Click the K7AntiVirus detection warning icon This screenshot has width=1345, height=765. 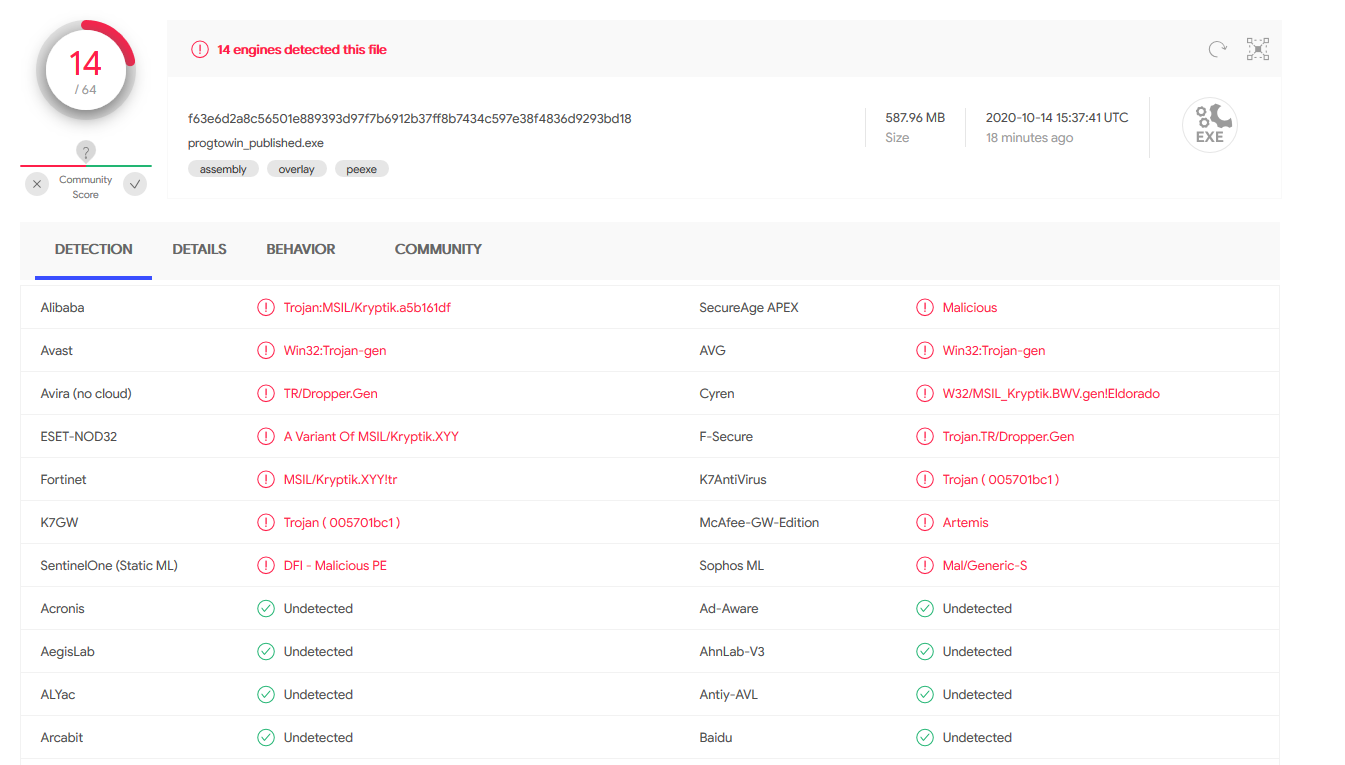point(925,480)
